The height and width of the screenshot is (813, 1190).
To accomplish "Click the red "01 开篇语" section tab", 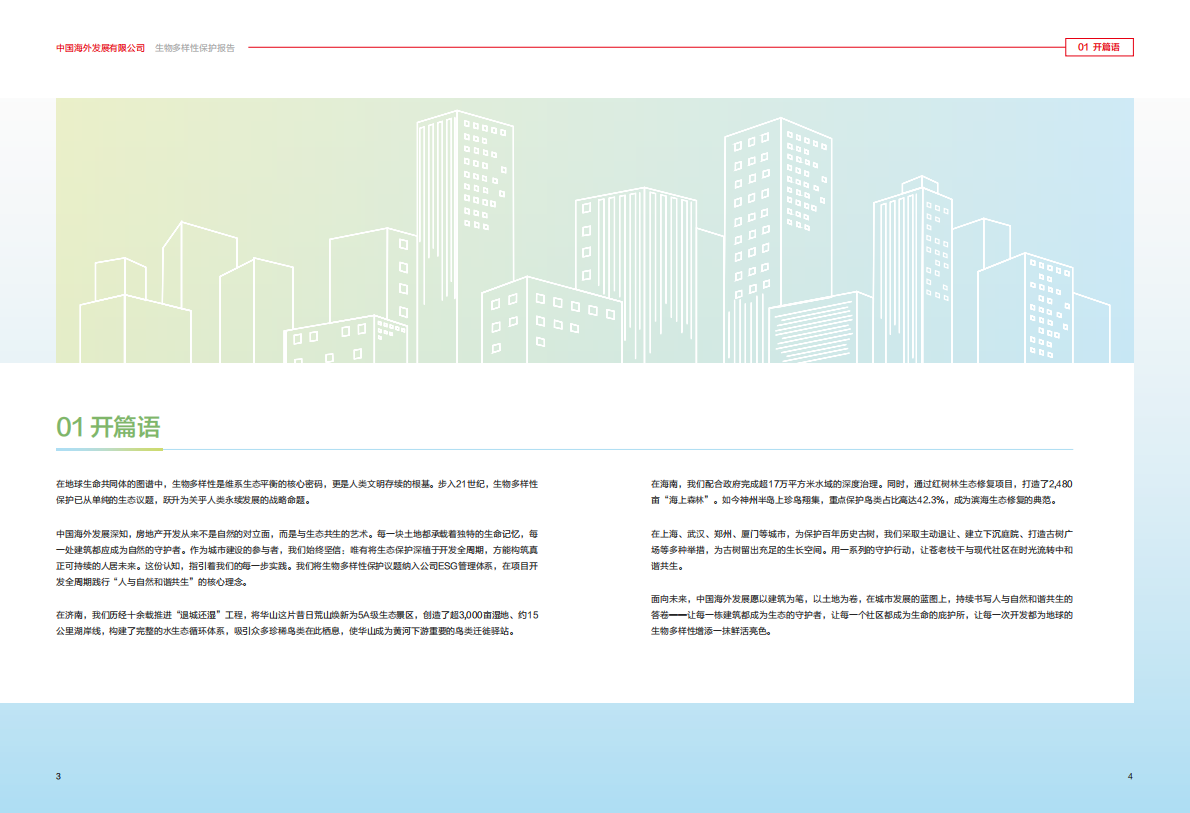I will coord(1099,47).
